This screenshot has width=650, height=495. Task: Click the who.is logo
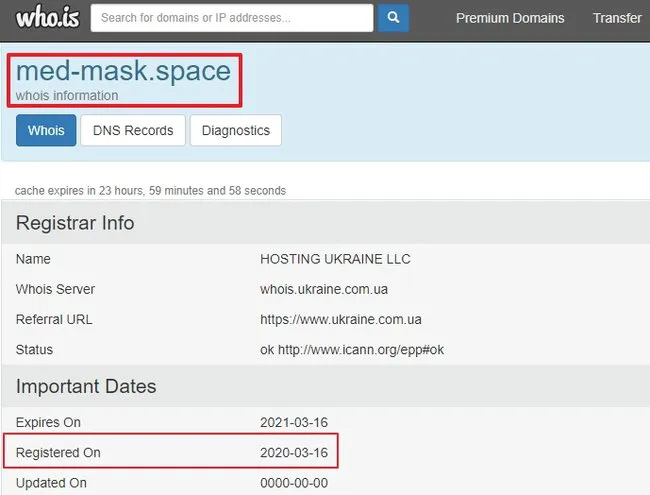(x=48, y=17)
